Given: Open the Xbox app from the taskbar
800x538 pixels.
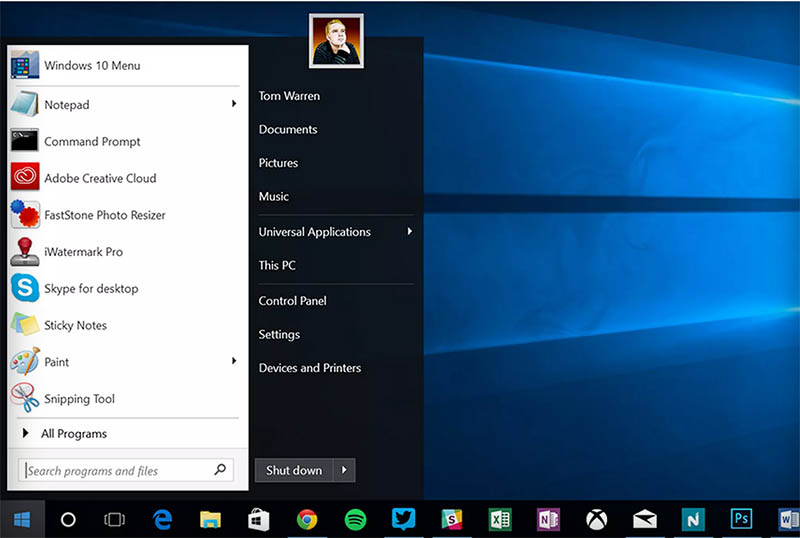Looking at the screenshot, I should coord(596,520).
